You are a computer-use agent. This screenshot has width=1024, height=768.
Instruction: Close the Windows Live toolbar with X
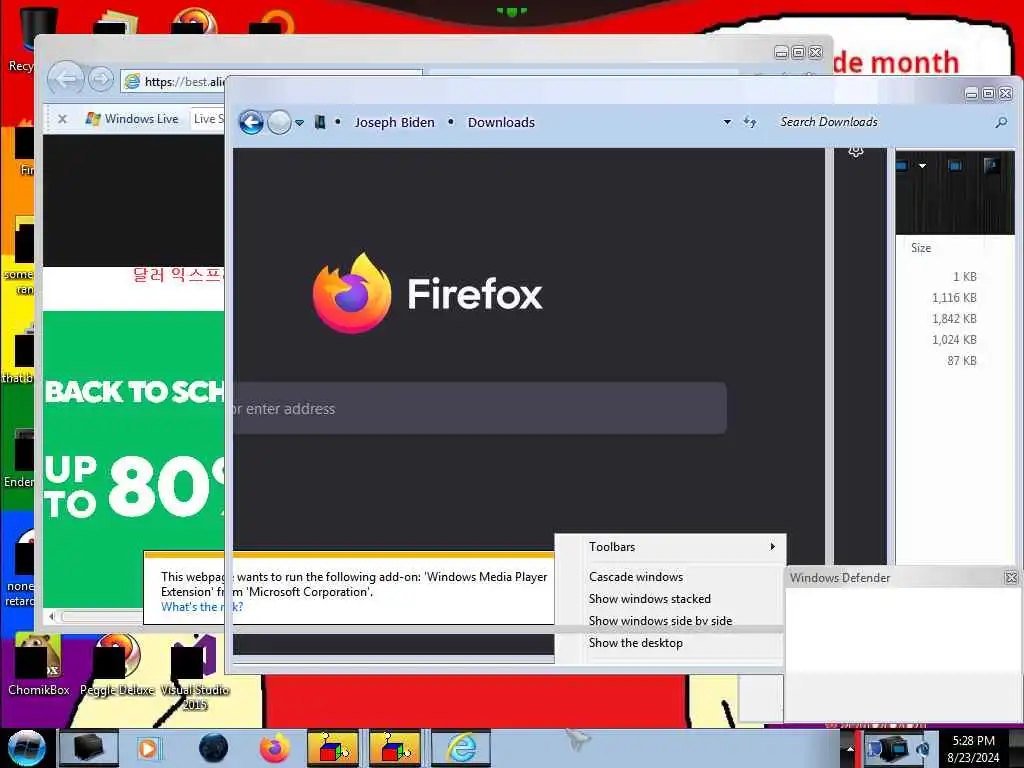point(62,119)
